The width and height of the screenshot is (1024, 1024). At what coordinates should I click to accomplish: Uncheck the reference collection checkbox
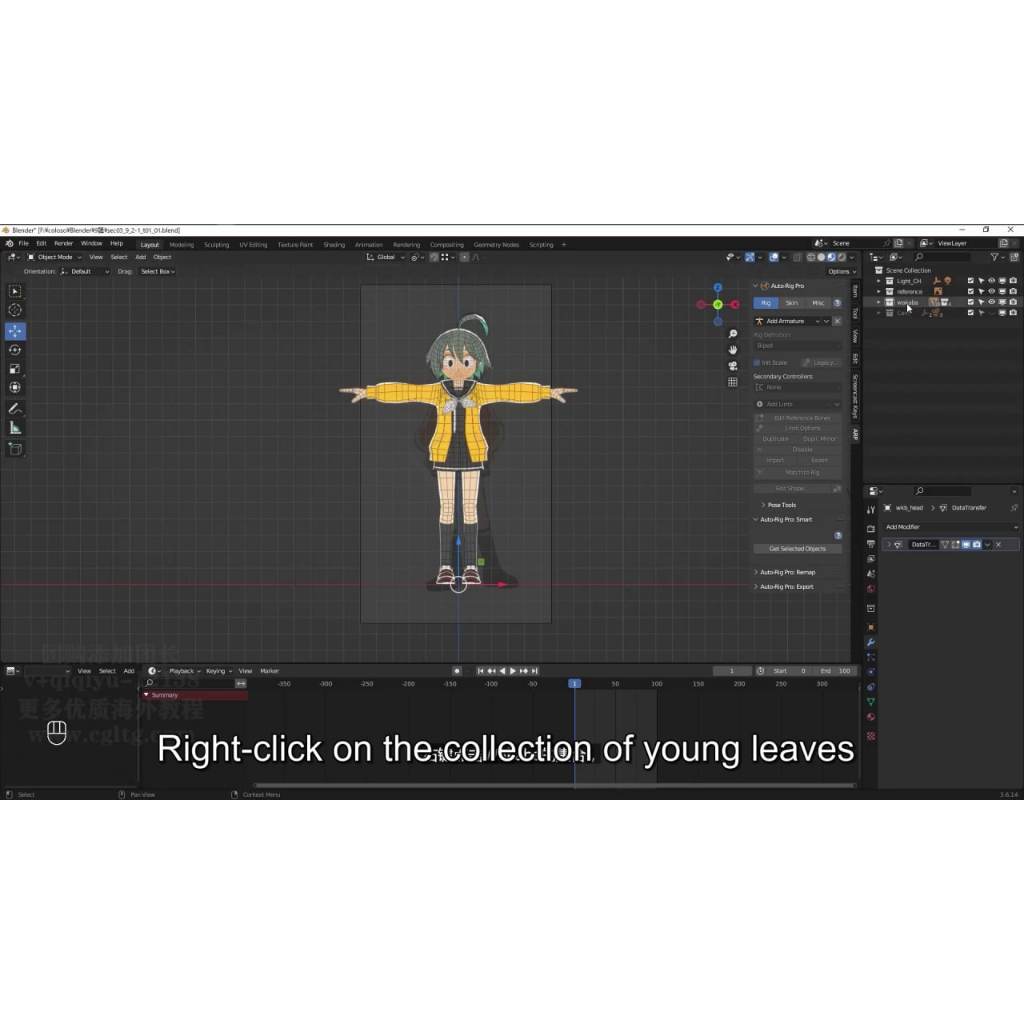coord(970,292)
